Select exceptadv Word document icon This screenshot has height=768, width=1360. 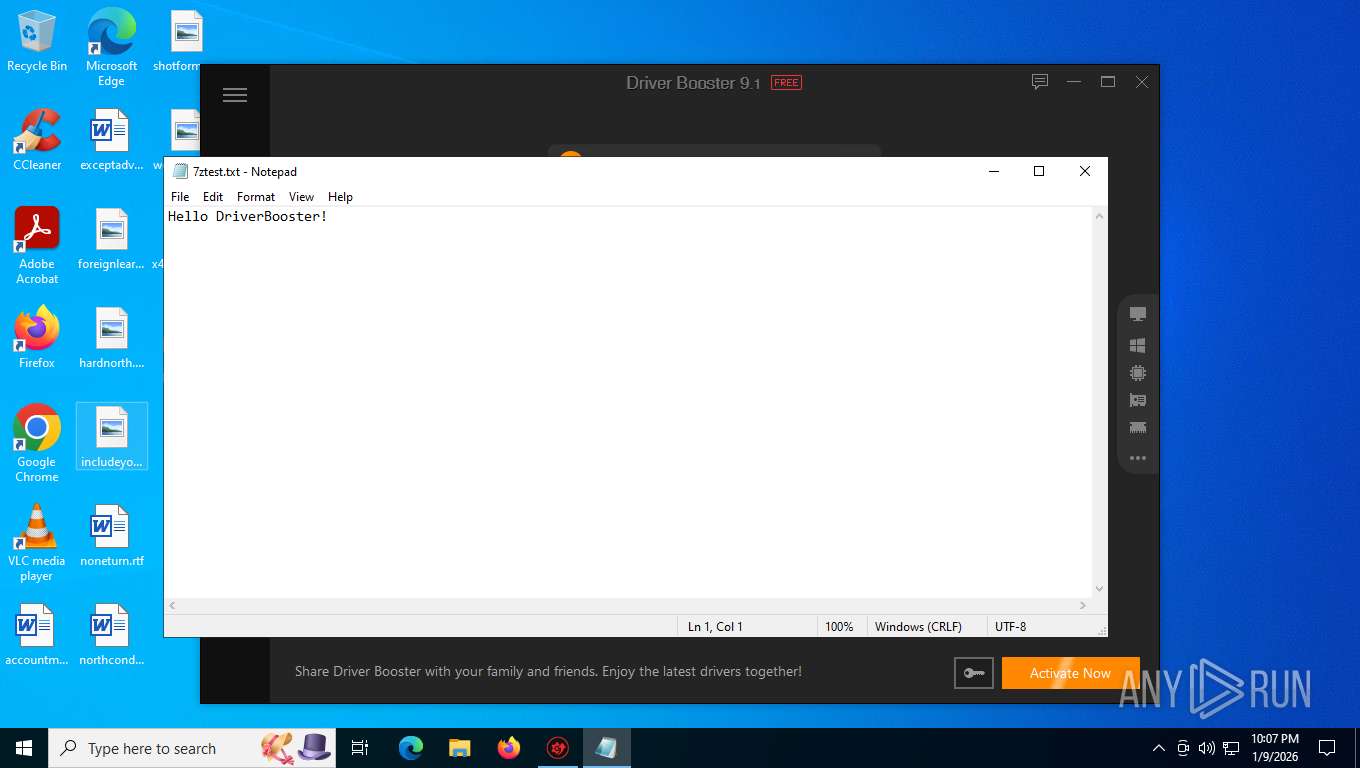pos(111,140)
